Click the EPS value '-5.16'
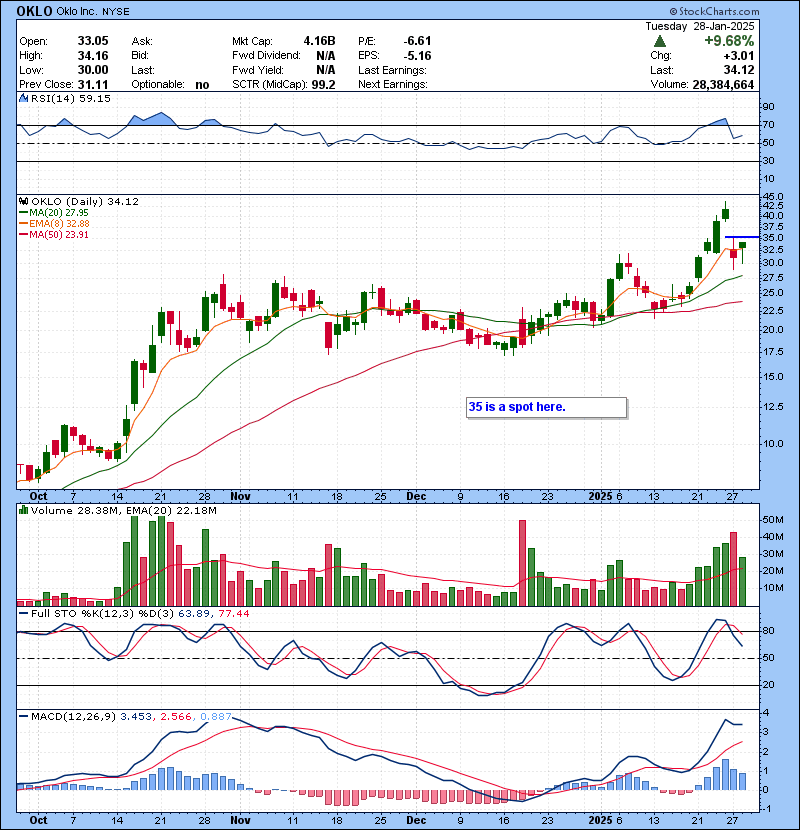Image resolution: width=800 pixels, height=830 pixels. pyautogui.click(x=417, y=56)
